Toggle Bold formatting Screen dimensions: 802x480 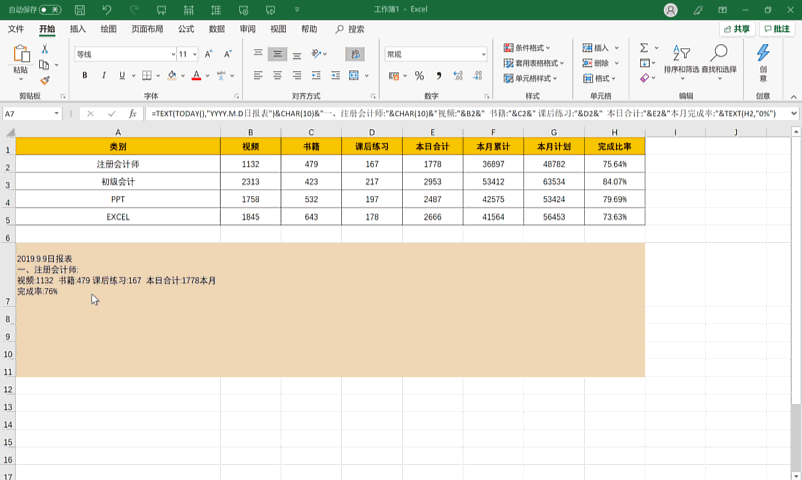(x=85, y=76)
